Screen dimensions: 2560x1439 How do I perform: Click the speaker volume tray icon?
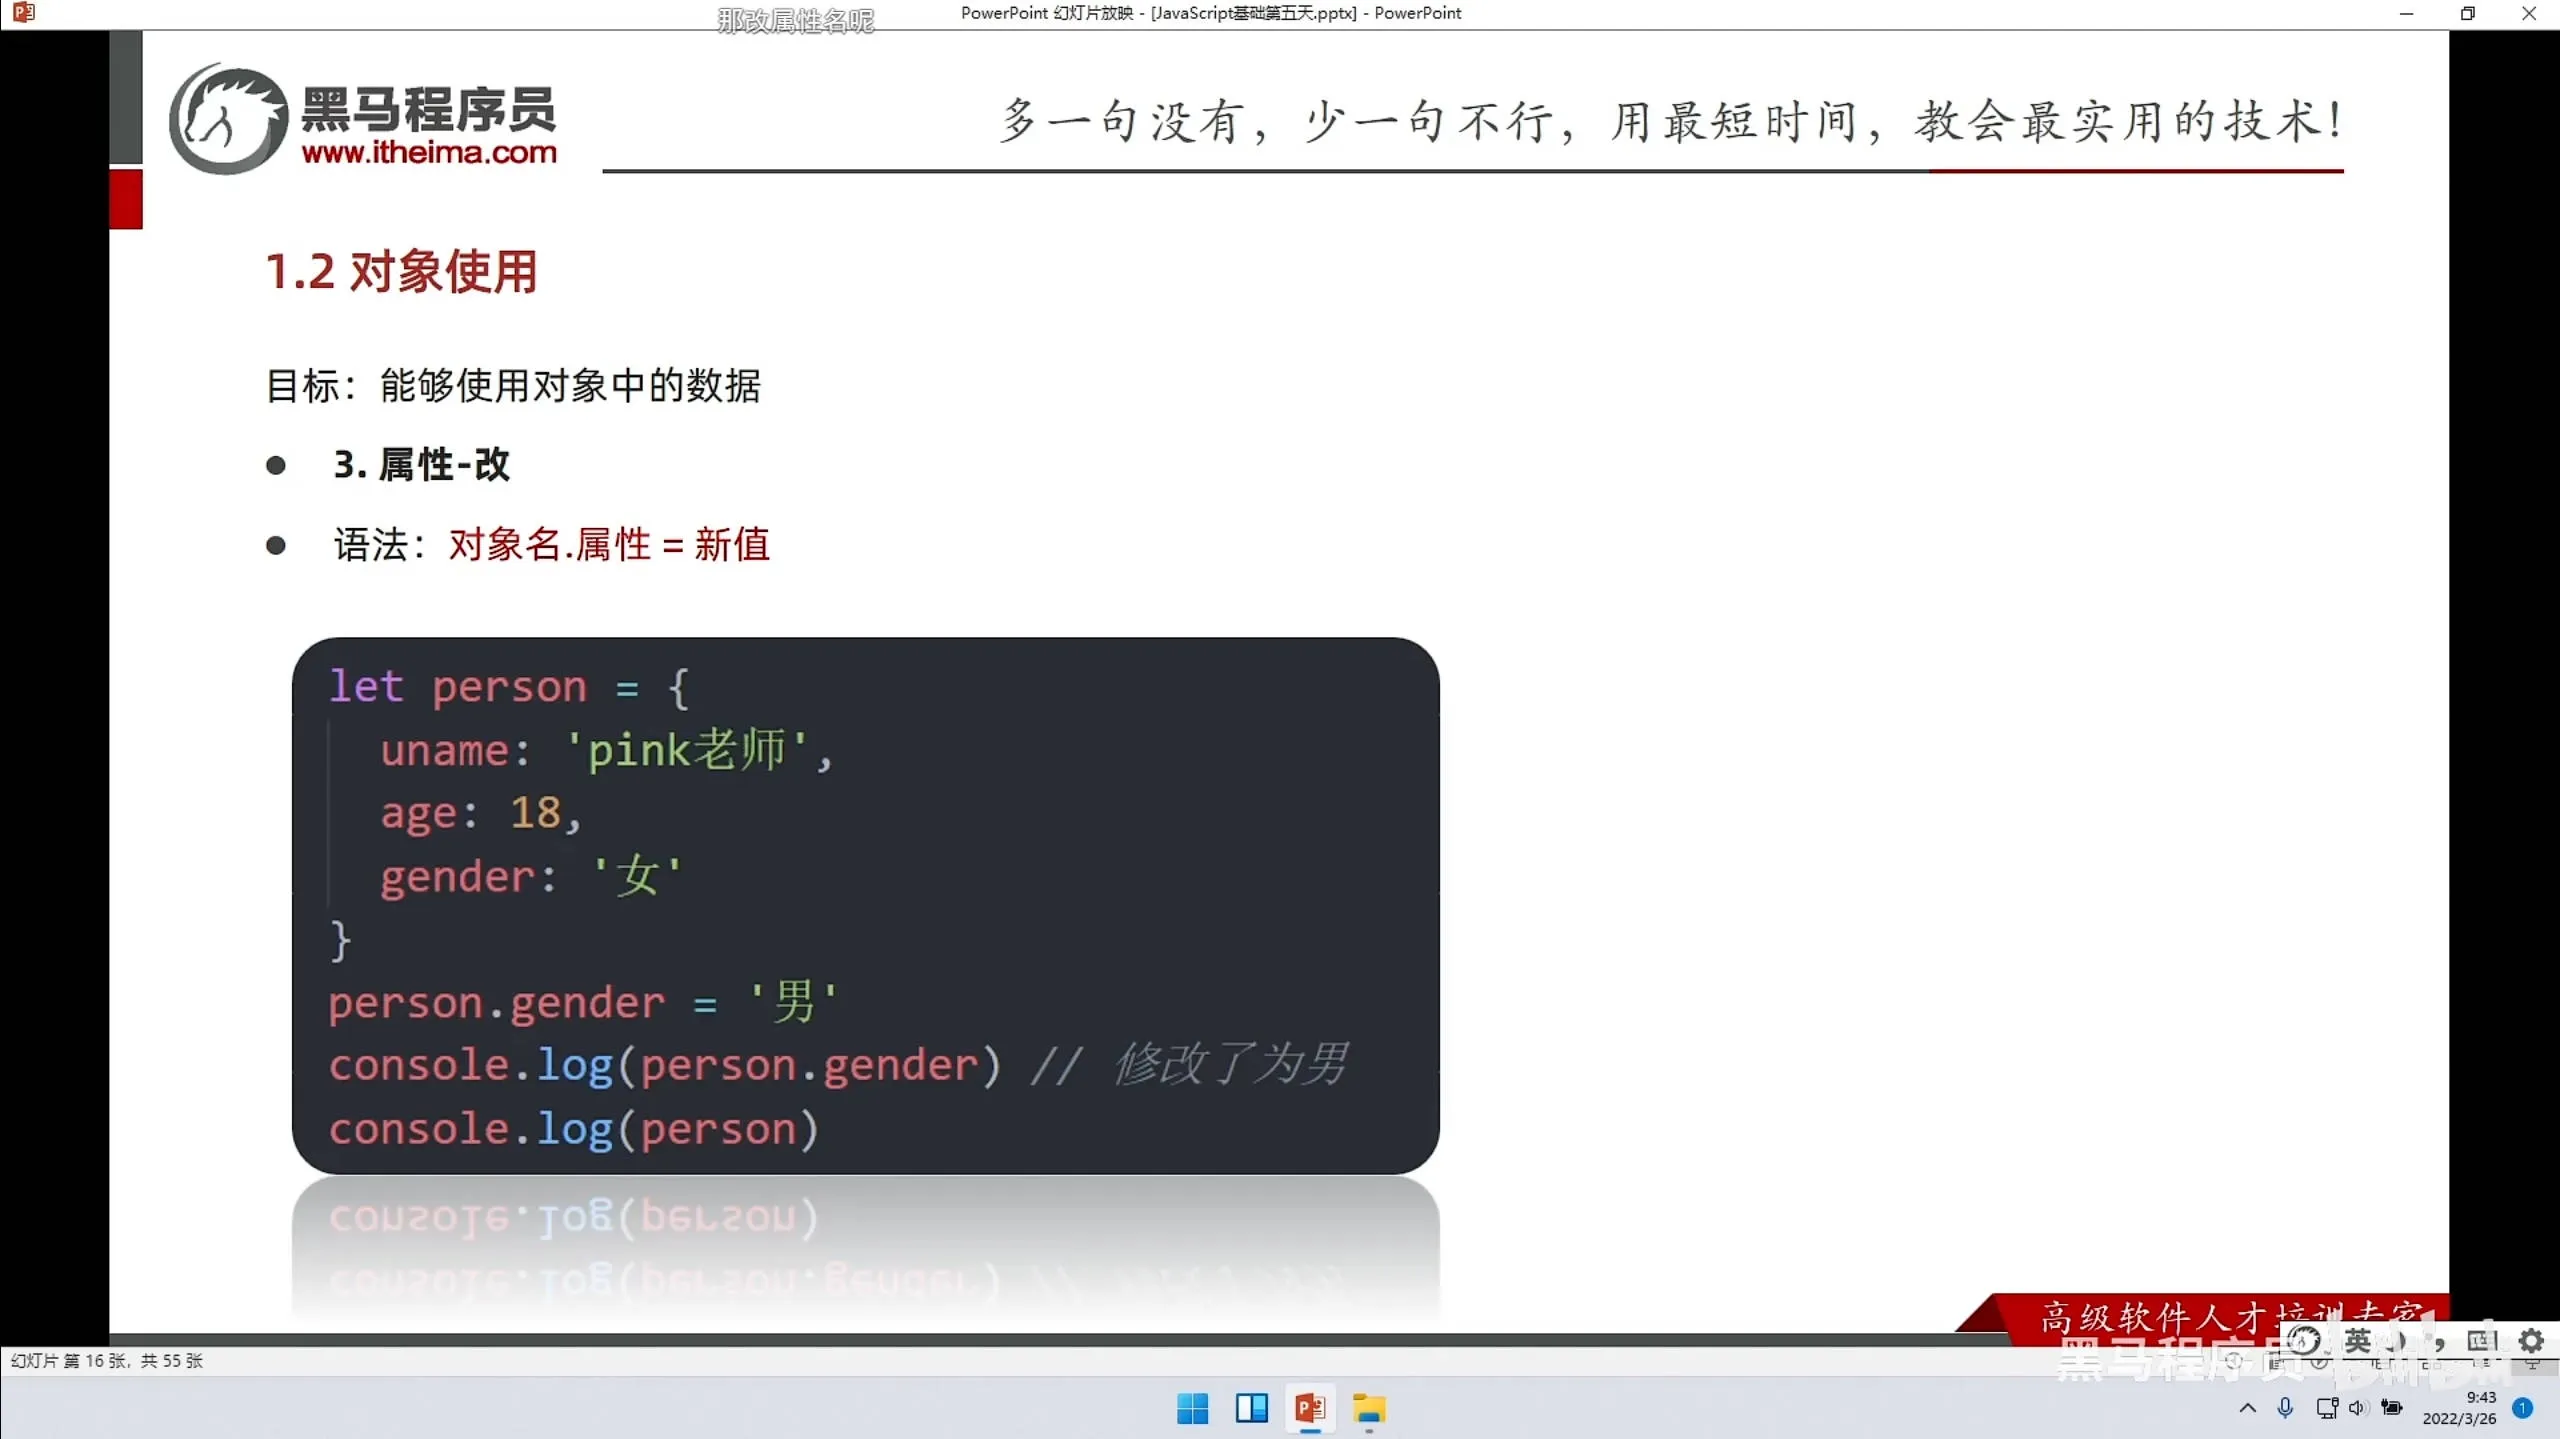click(2358, 1408)
